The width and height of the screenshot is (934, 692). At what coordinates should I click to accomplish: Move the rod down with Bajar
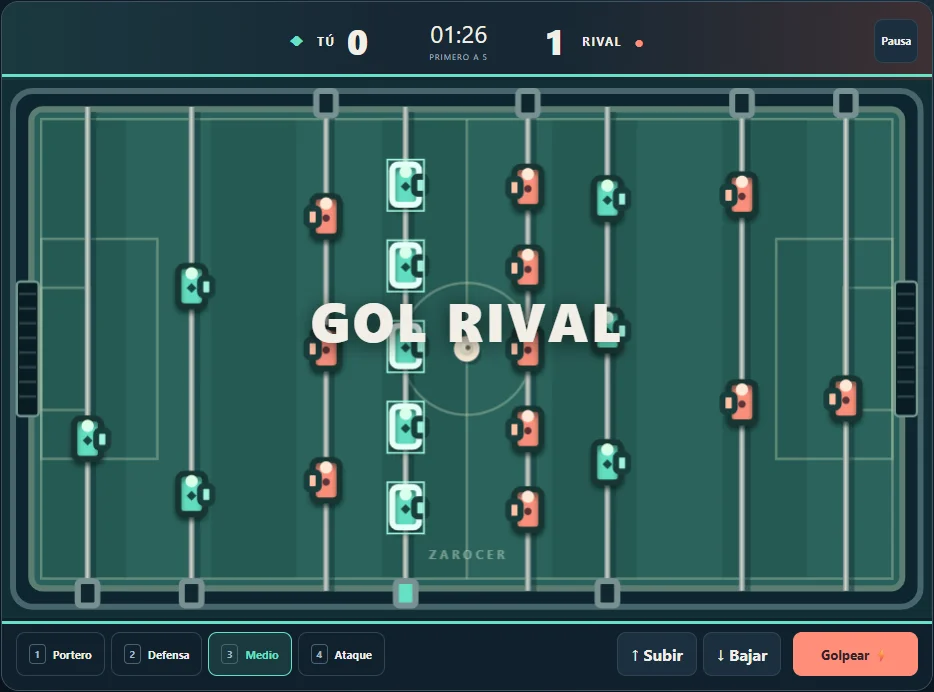[x=742, y=654]
